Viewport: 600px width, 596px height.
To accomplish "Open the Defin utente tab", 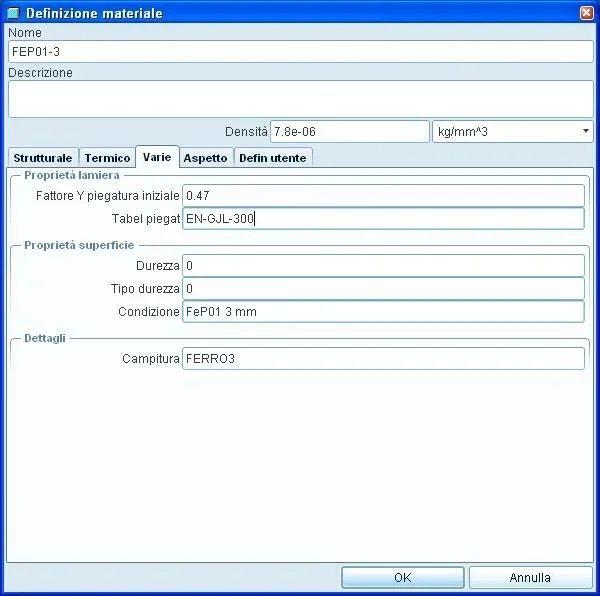I will tap(273, 158).
